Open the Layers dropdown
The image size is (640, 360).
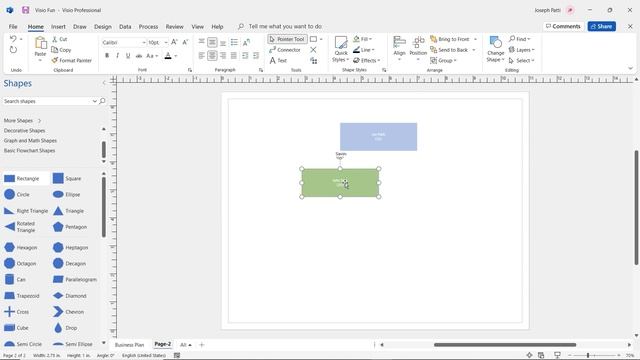tap(522, 50)
